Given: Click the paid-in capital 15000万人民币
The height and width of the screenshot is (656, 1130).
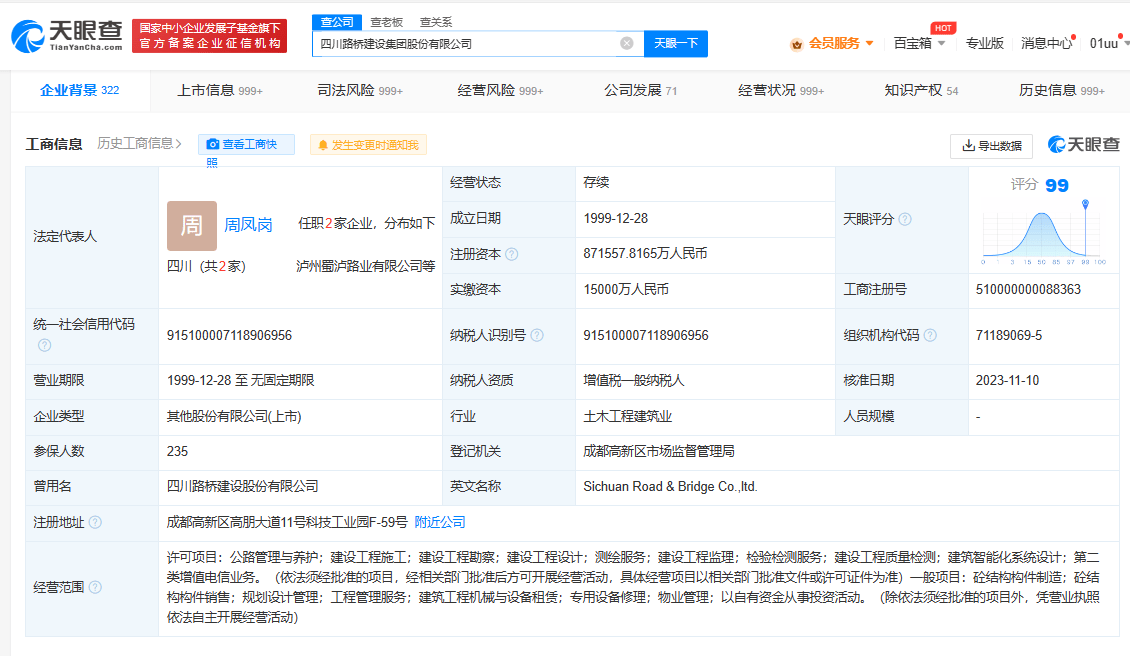Looking at the screenshot, I should (x=626, y=290).
